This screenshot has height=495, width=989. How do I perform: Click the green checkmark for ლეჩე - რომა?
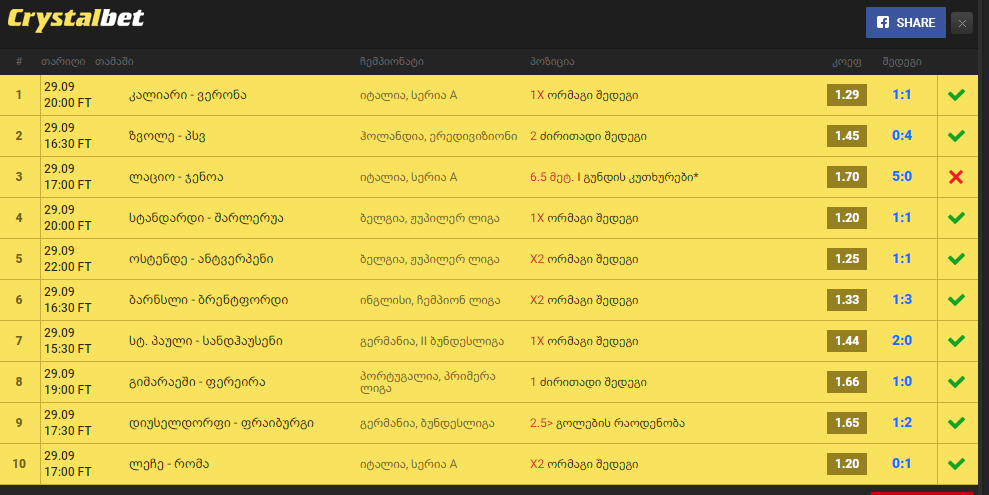point(956,463)
